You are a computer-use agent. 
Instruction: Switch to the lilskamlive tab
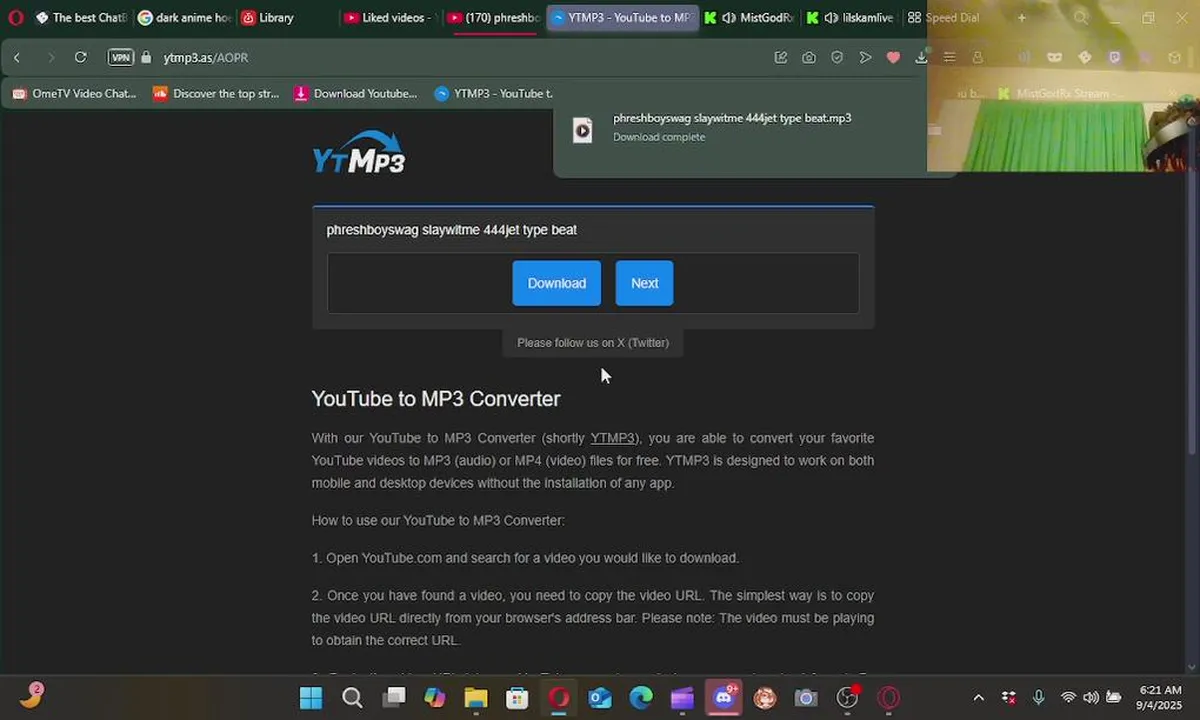point(850,18)
